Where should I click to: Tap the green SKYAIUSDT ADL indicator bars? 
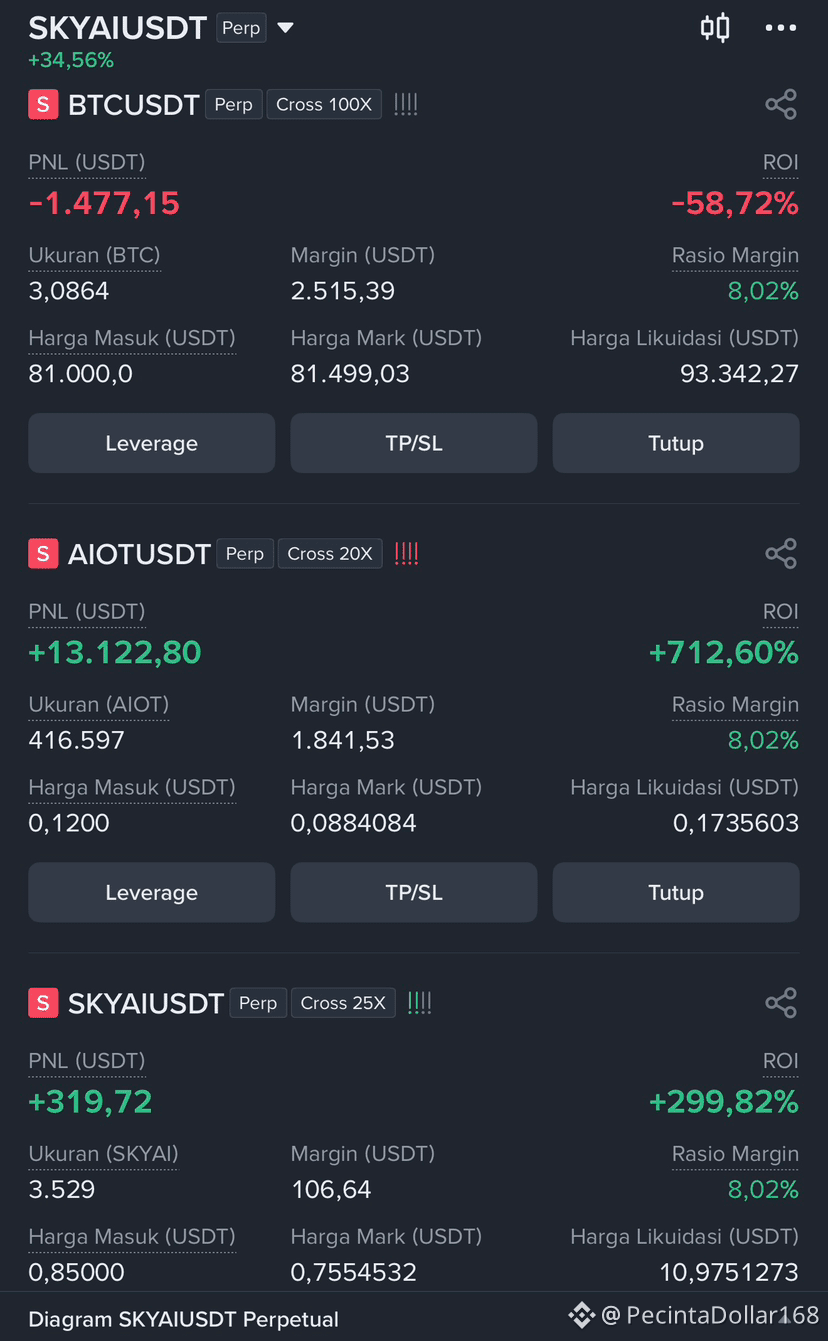pyautogui.click(x=420, y=1003)
